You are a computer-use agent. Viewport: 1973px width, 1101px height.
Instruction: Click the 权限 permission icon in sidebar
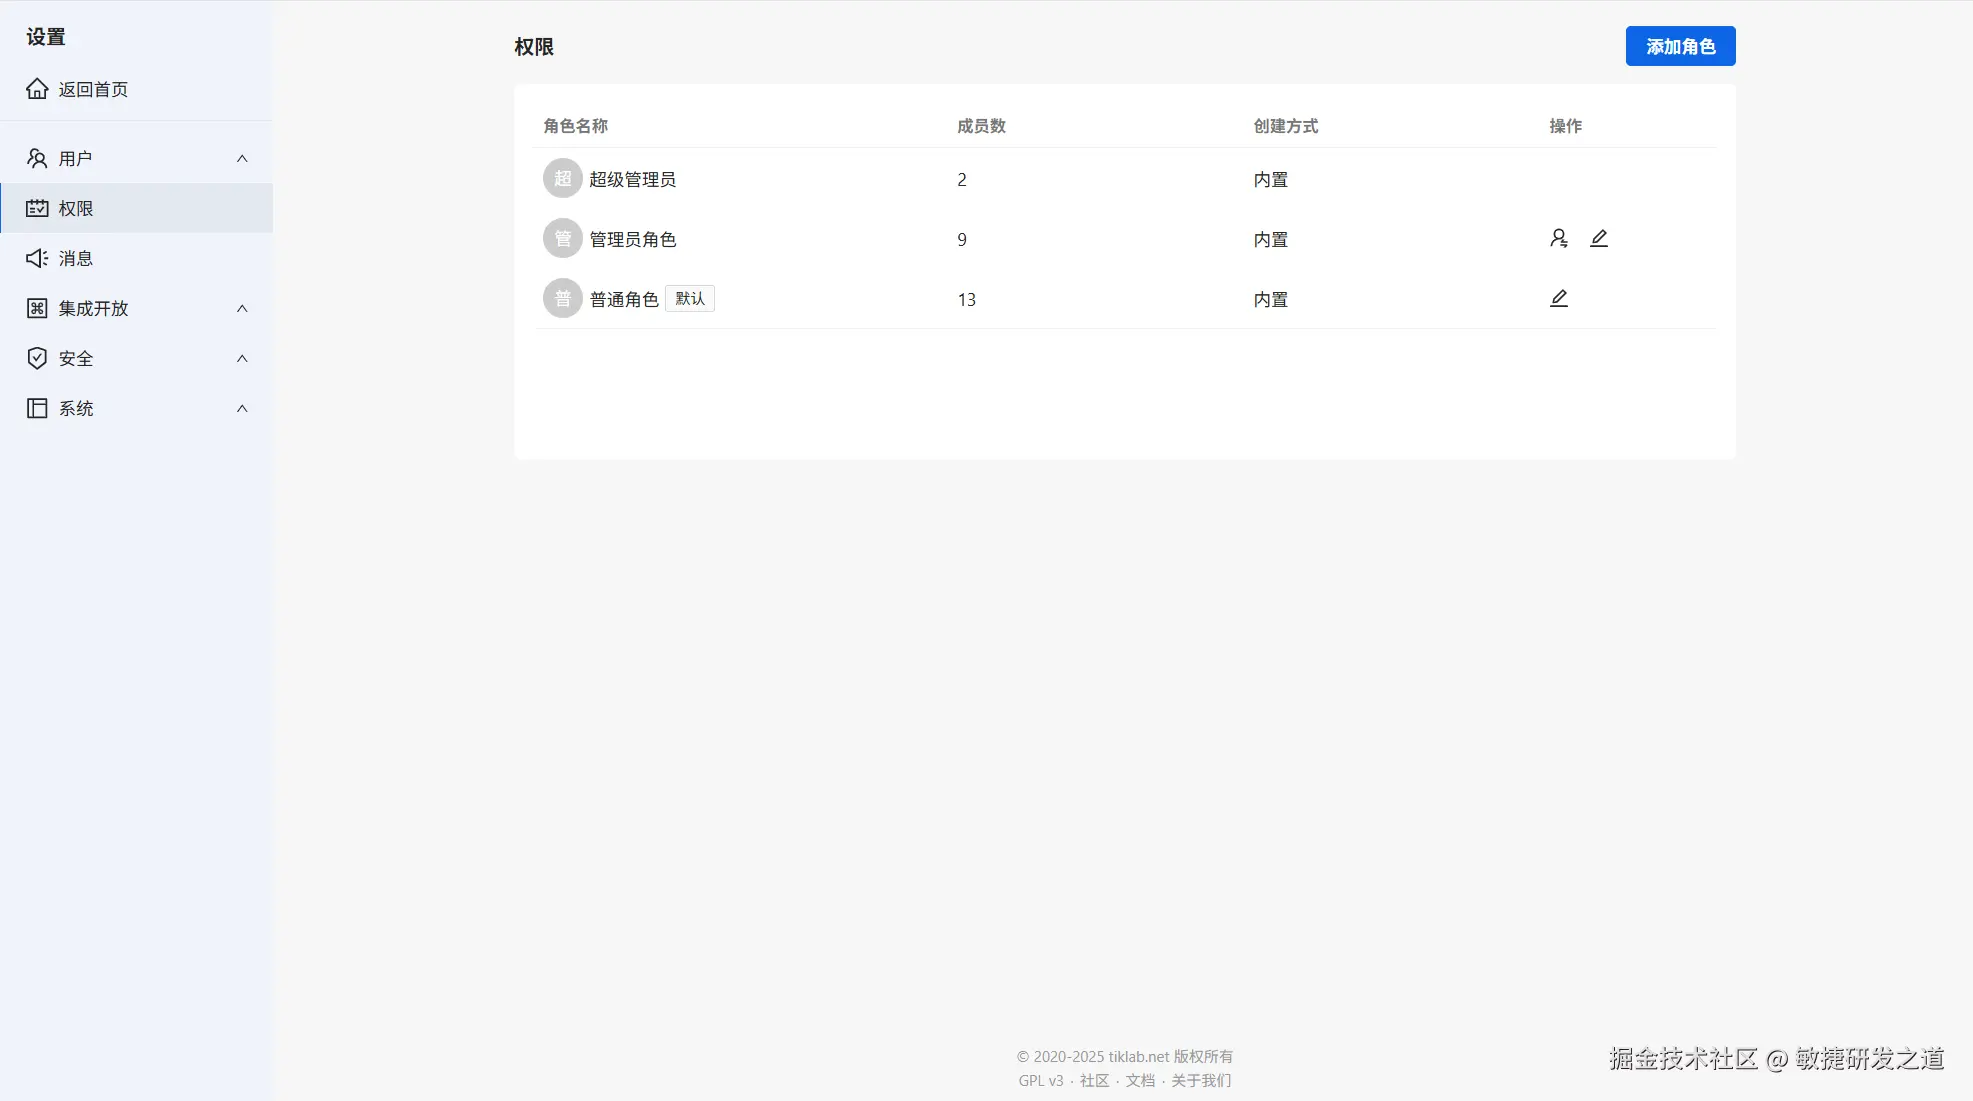click(x=37, y=208)
